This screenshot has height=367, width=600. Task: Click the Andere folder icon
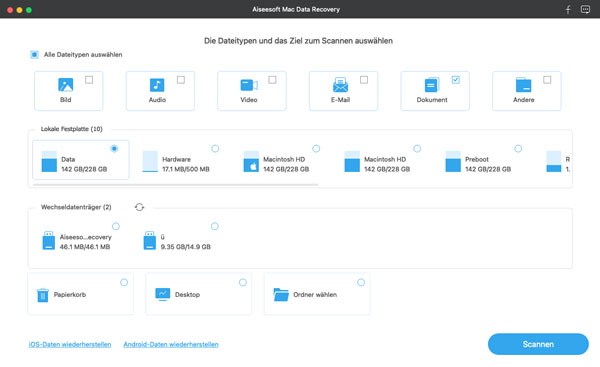[x=523, y=85]
